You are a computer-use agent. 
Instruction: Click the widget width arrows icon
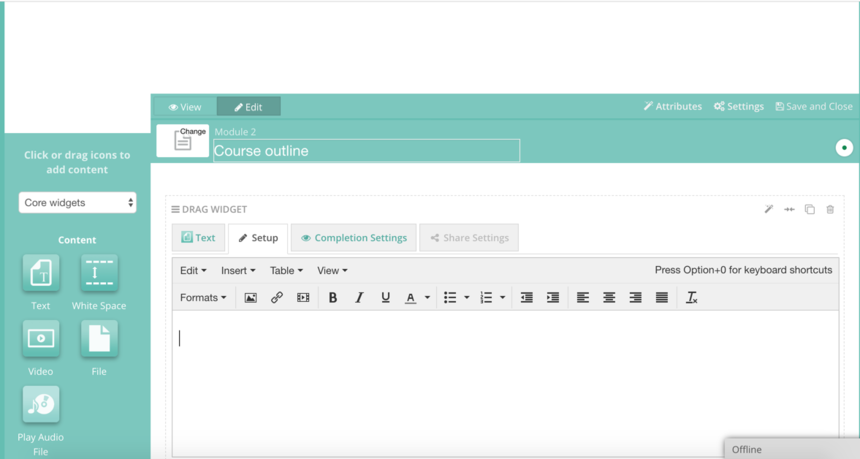pyautogui.click(x=789, y=209)
